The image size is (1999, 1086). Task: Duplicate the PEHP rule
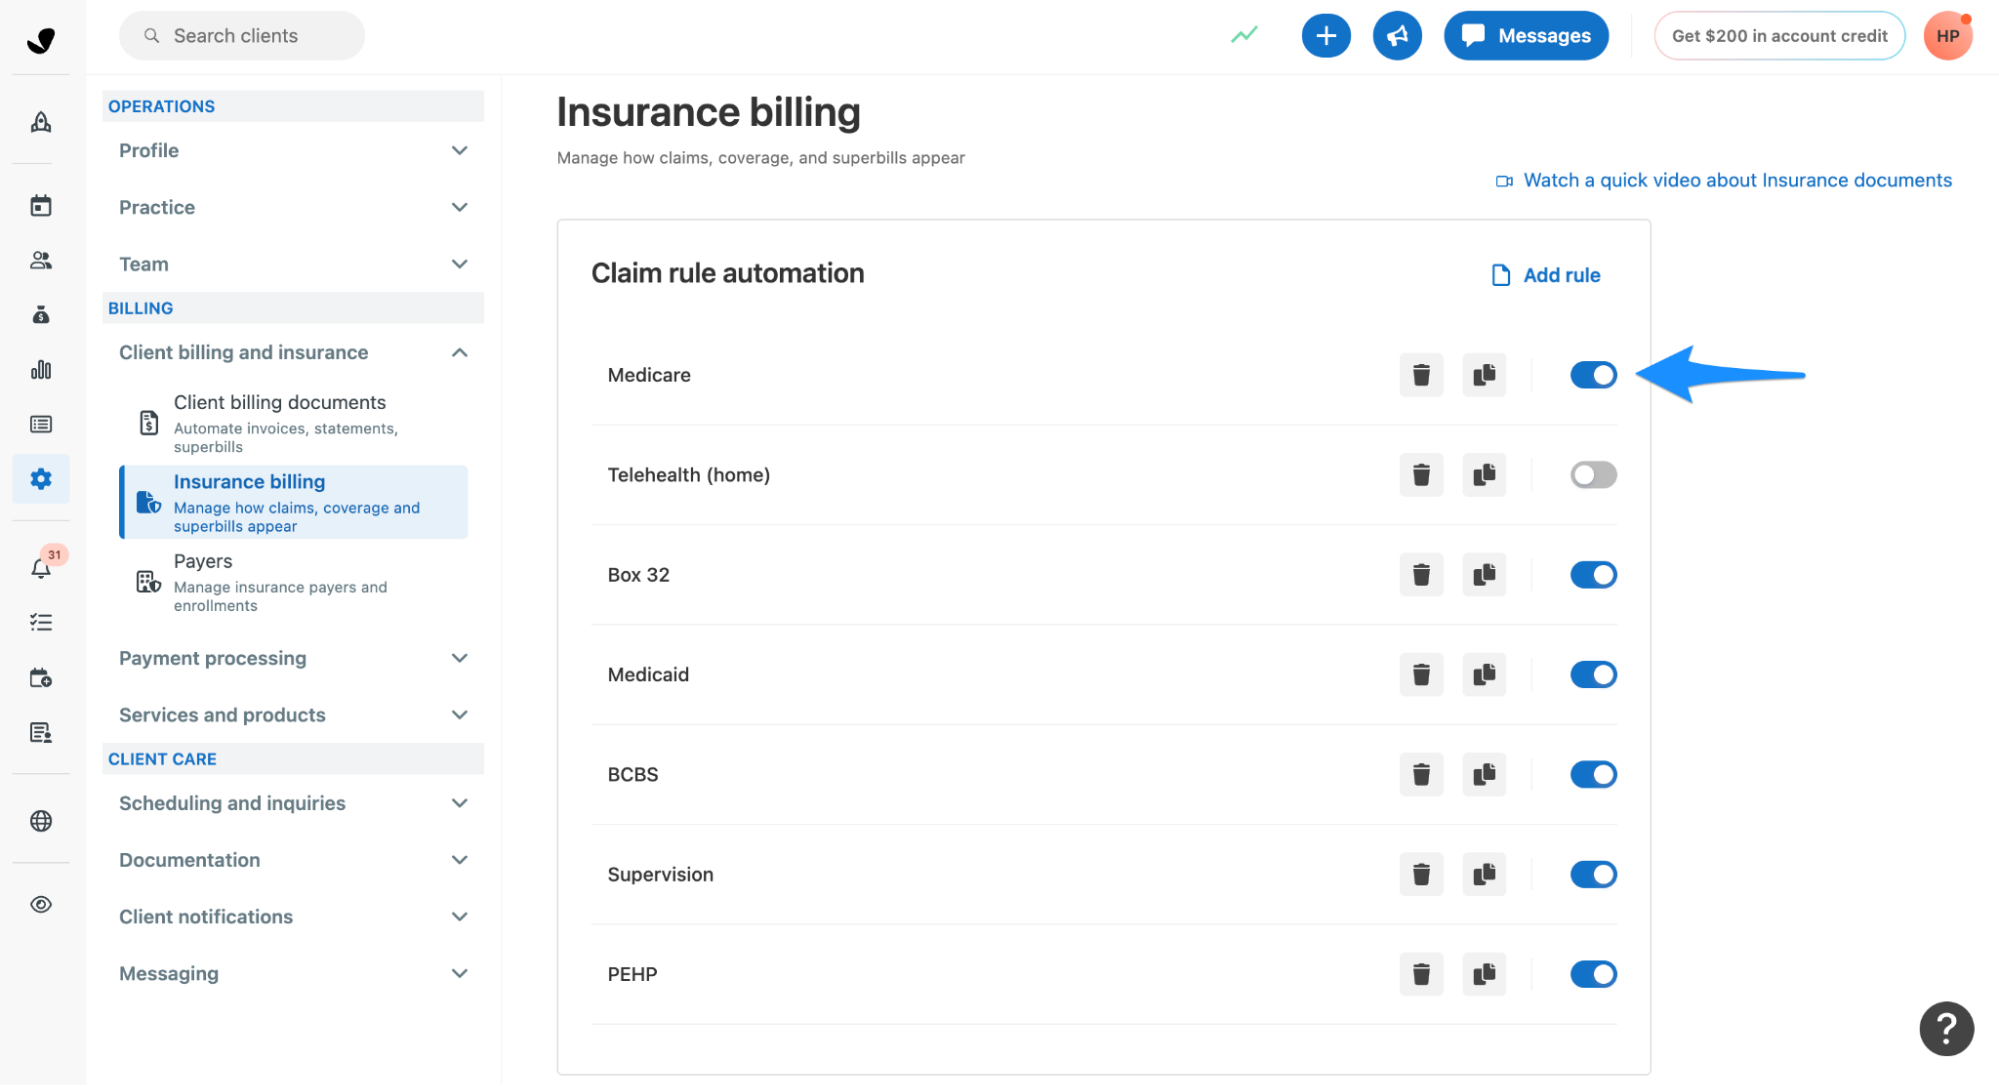tap(1484, 974)
